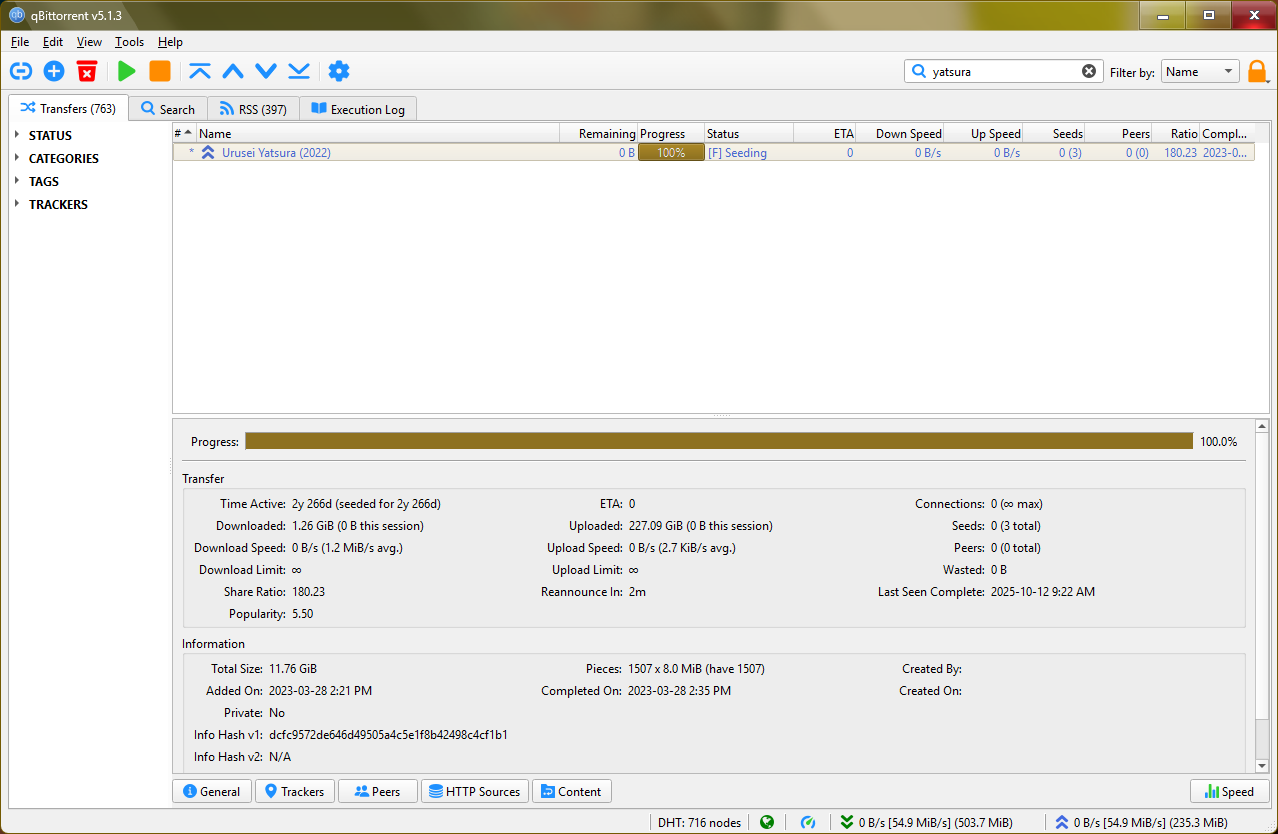1278x834 pixels.
Task: Click the DHT: 716 nodes status text
Action: (x=699, y=822)
